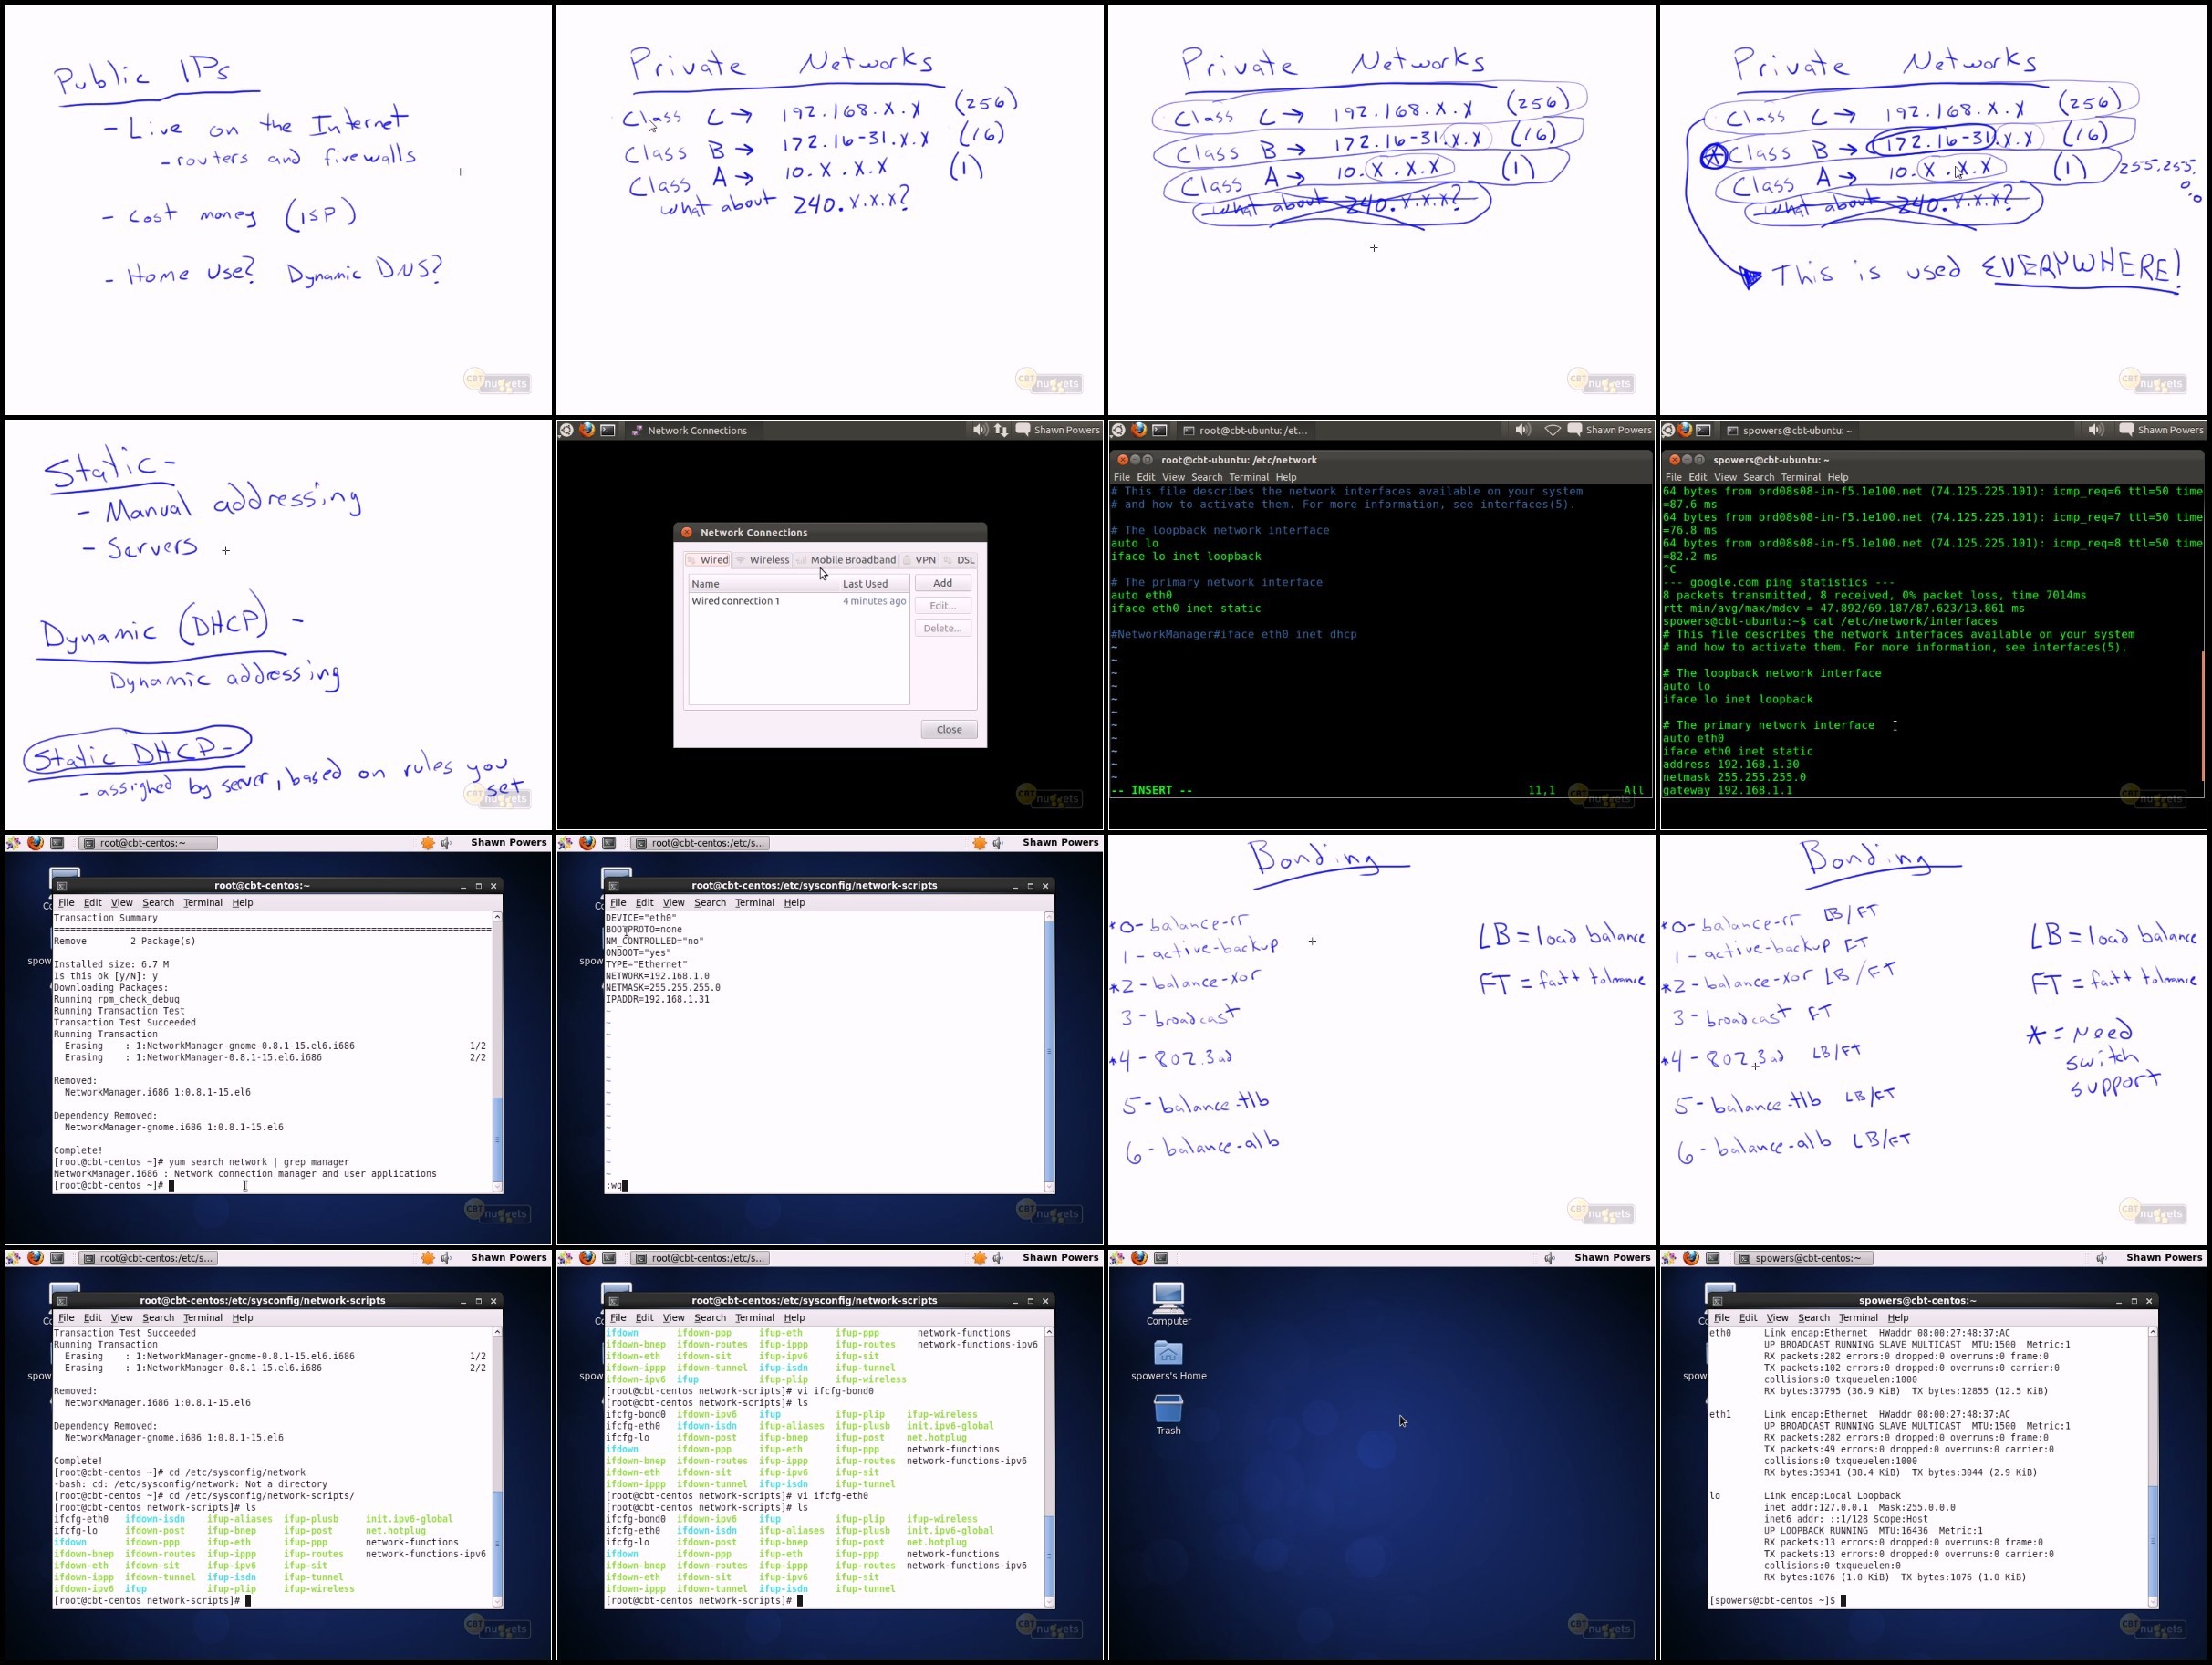
Task: Click the scrollbar of the vi window showing DEVICE="eth0"
Action: [1049, 1052]
